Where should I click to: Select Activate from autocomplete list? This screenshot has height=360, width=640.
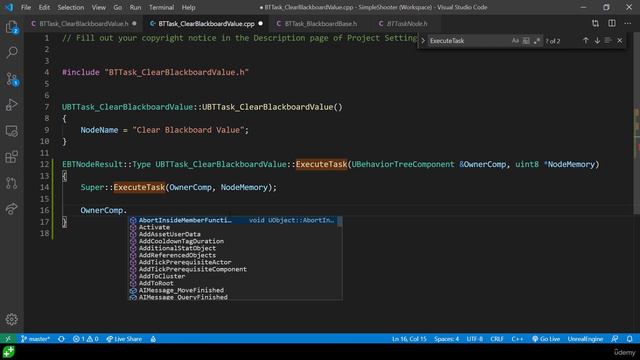pos(233,227)
